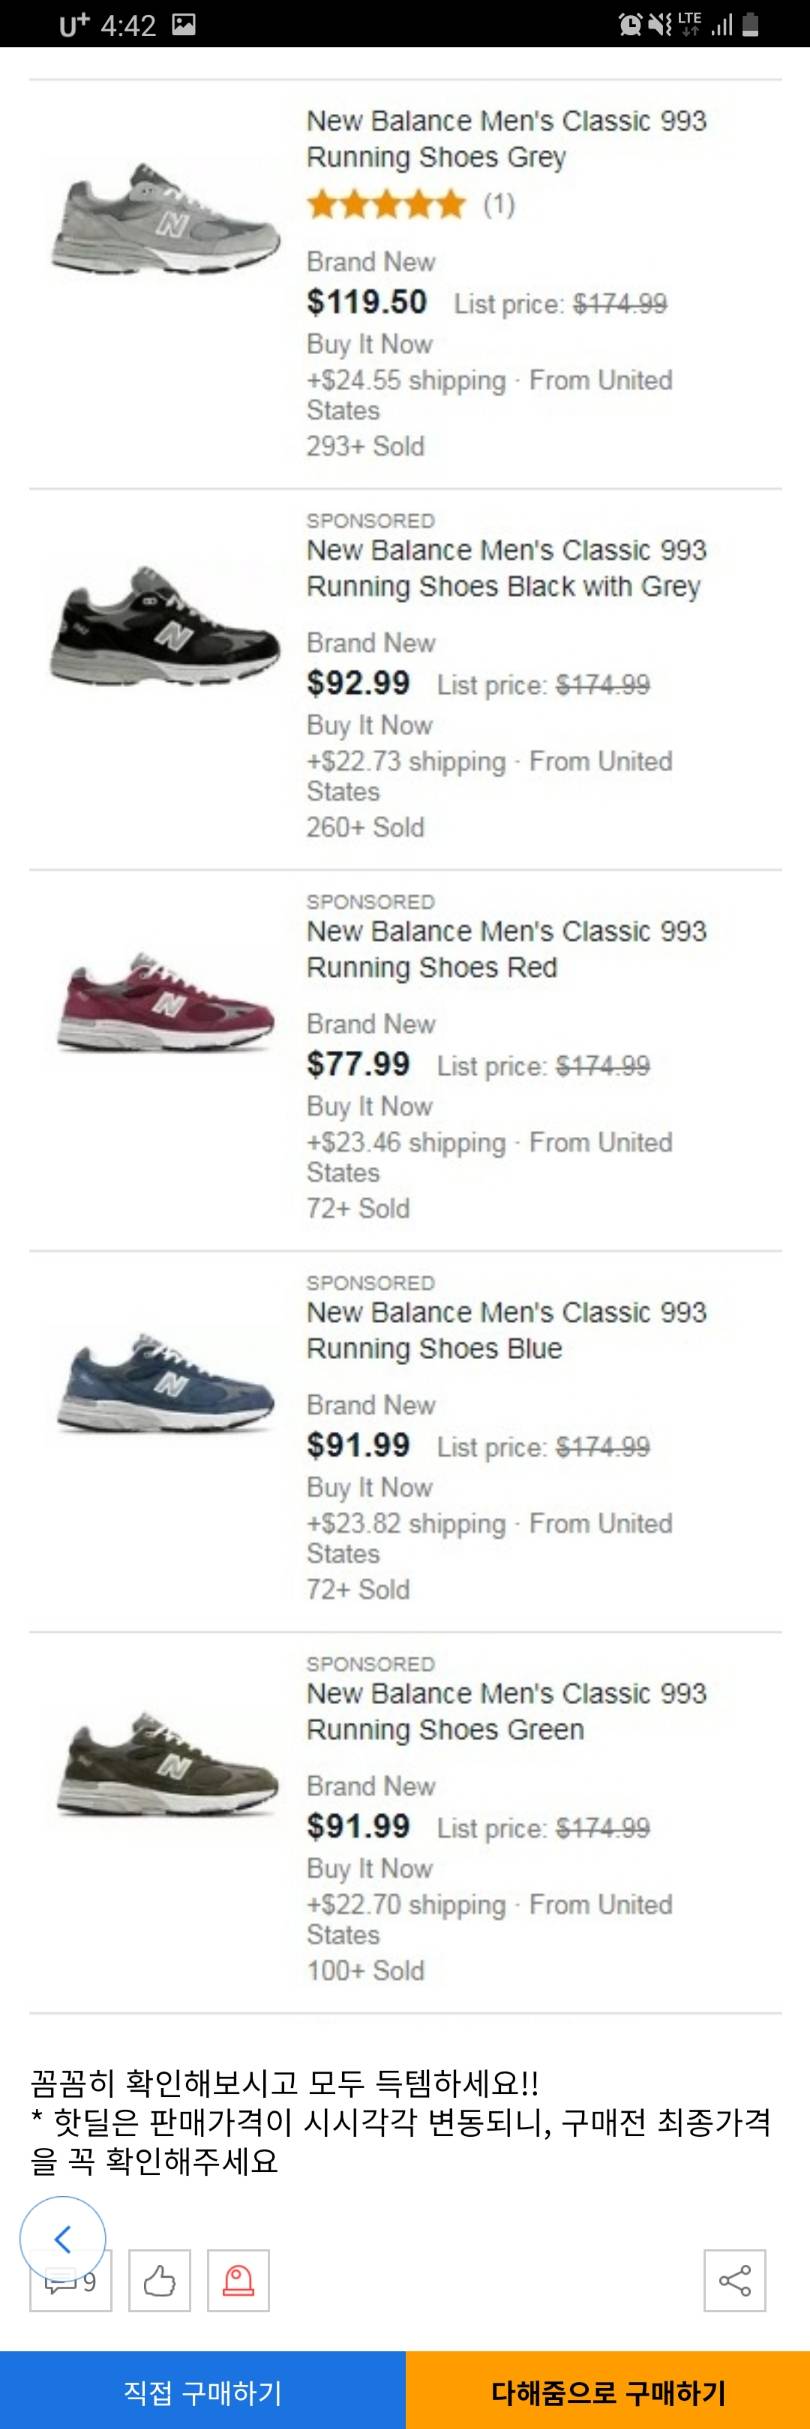The image size is (810, 2429).
Task: Tap the battery status icon
Action: [750, 24]
